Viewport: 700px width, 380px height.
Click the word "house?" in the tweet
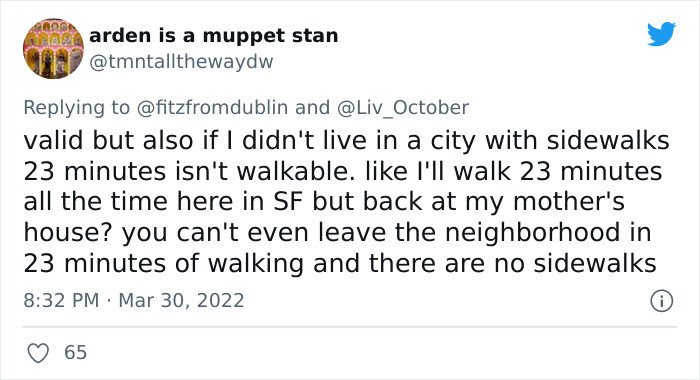(x=69, y=233)
